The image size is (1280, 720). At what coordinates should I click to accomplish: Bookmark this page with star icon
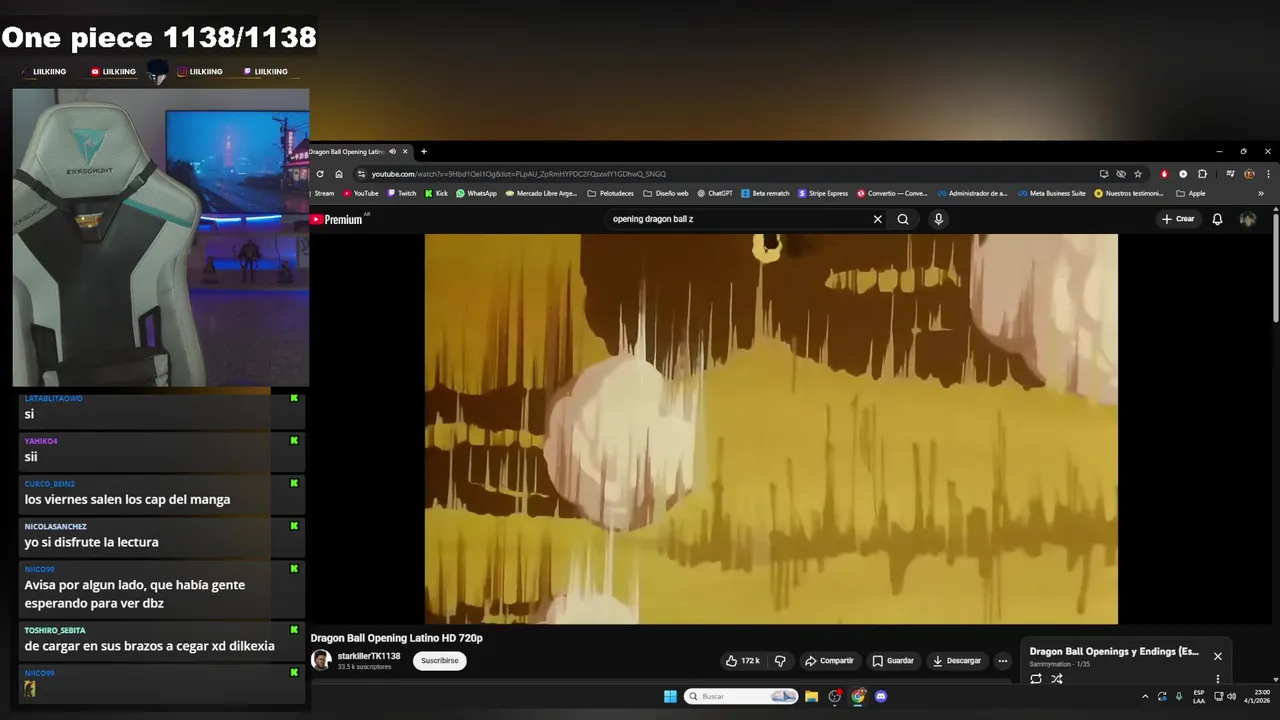[x=1138, y=174]
